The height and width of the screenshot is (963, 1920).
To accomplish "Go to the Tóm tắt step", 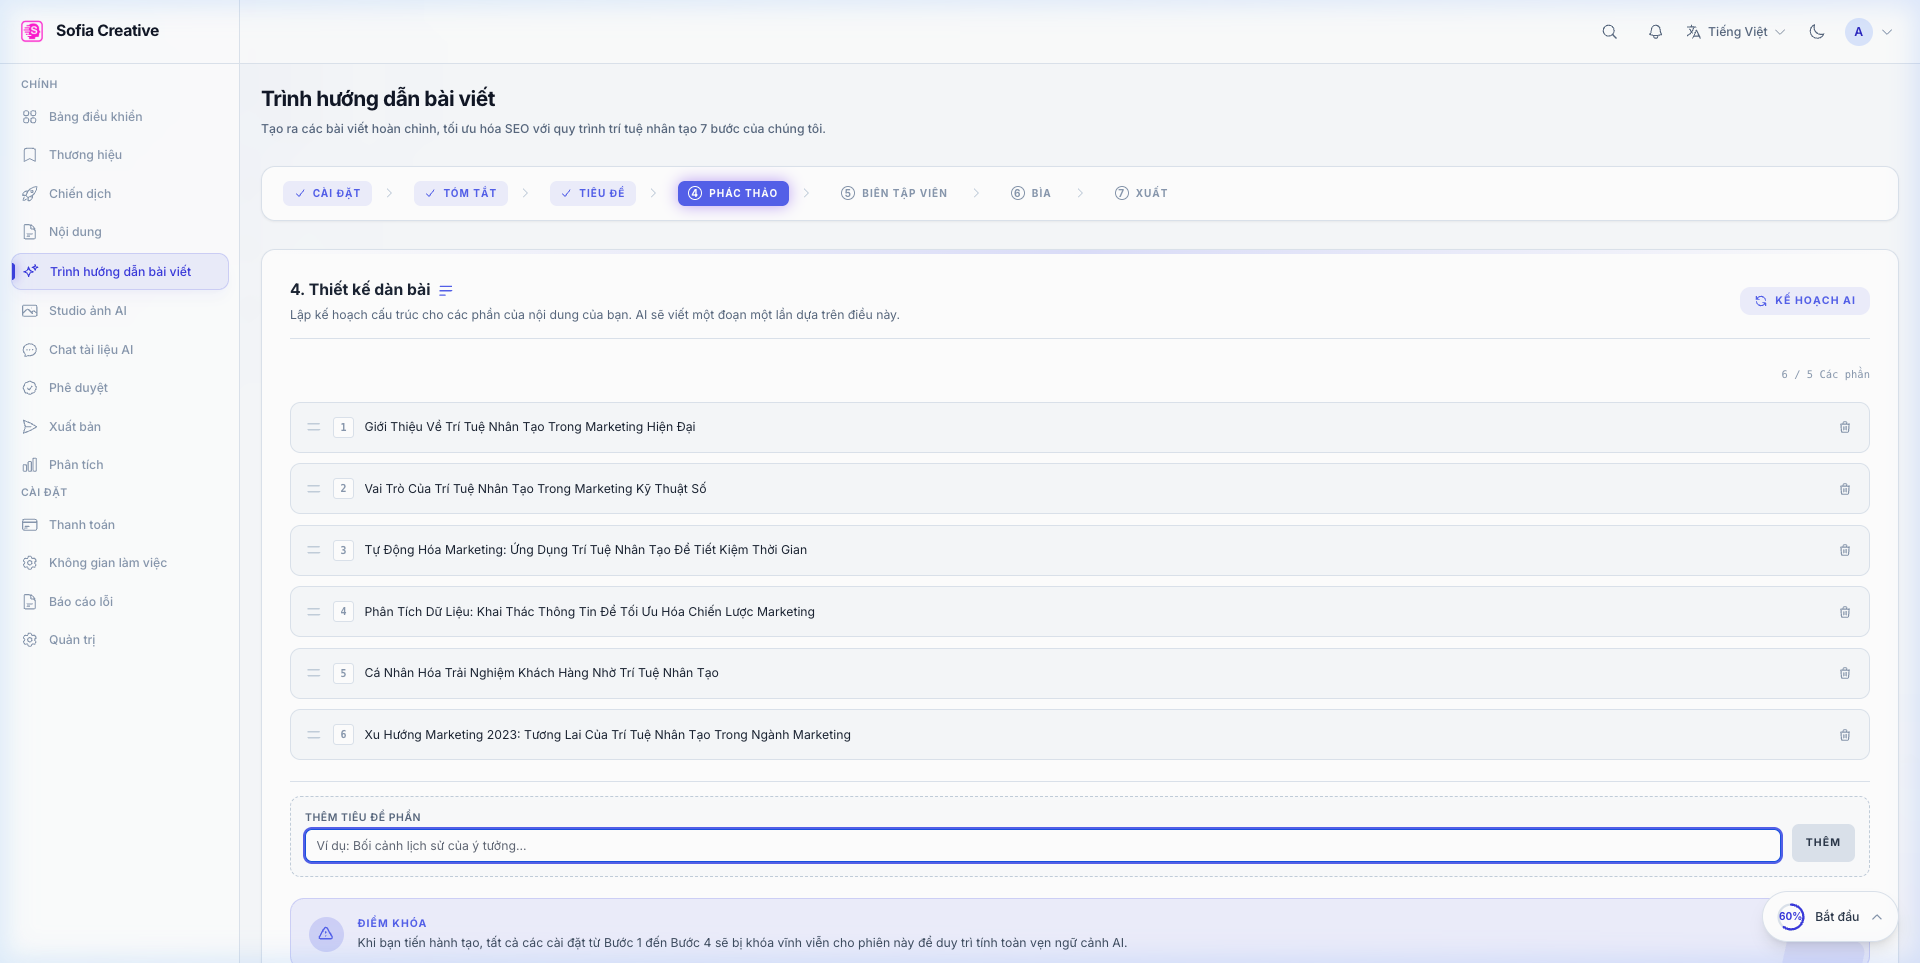I will [461, 193].
